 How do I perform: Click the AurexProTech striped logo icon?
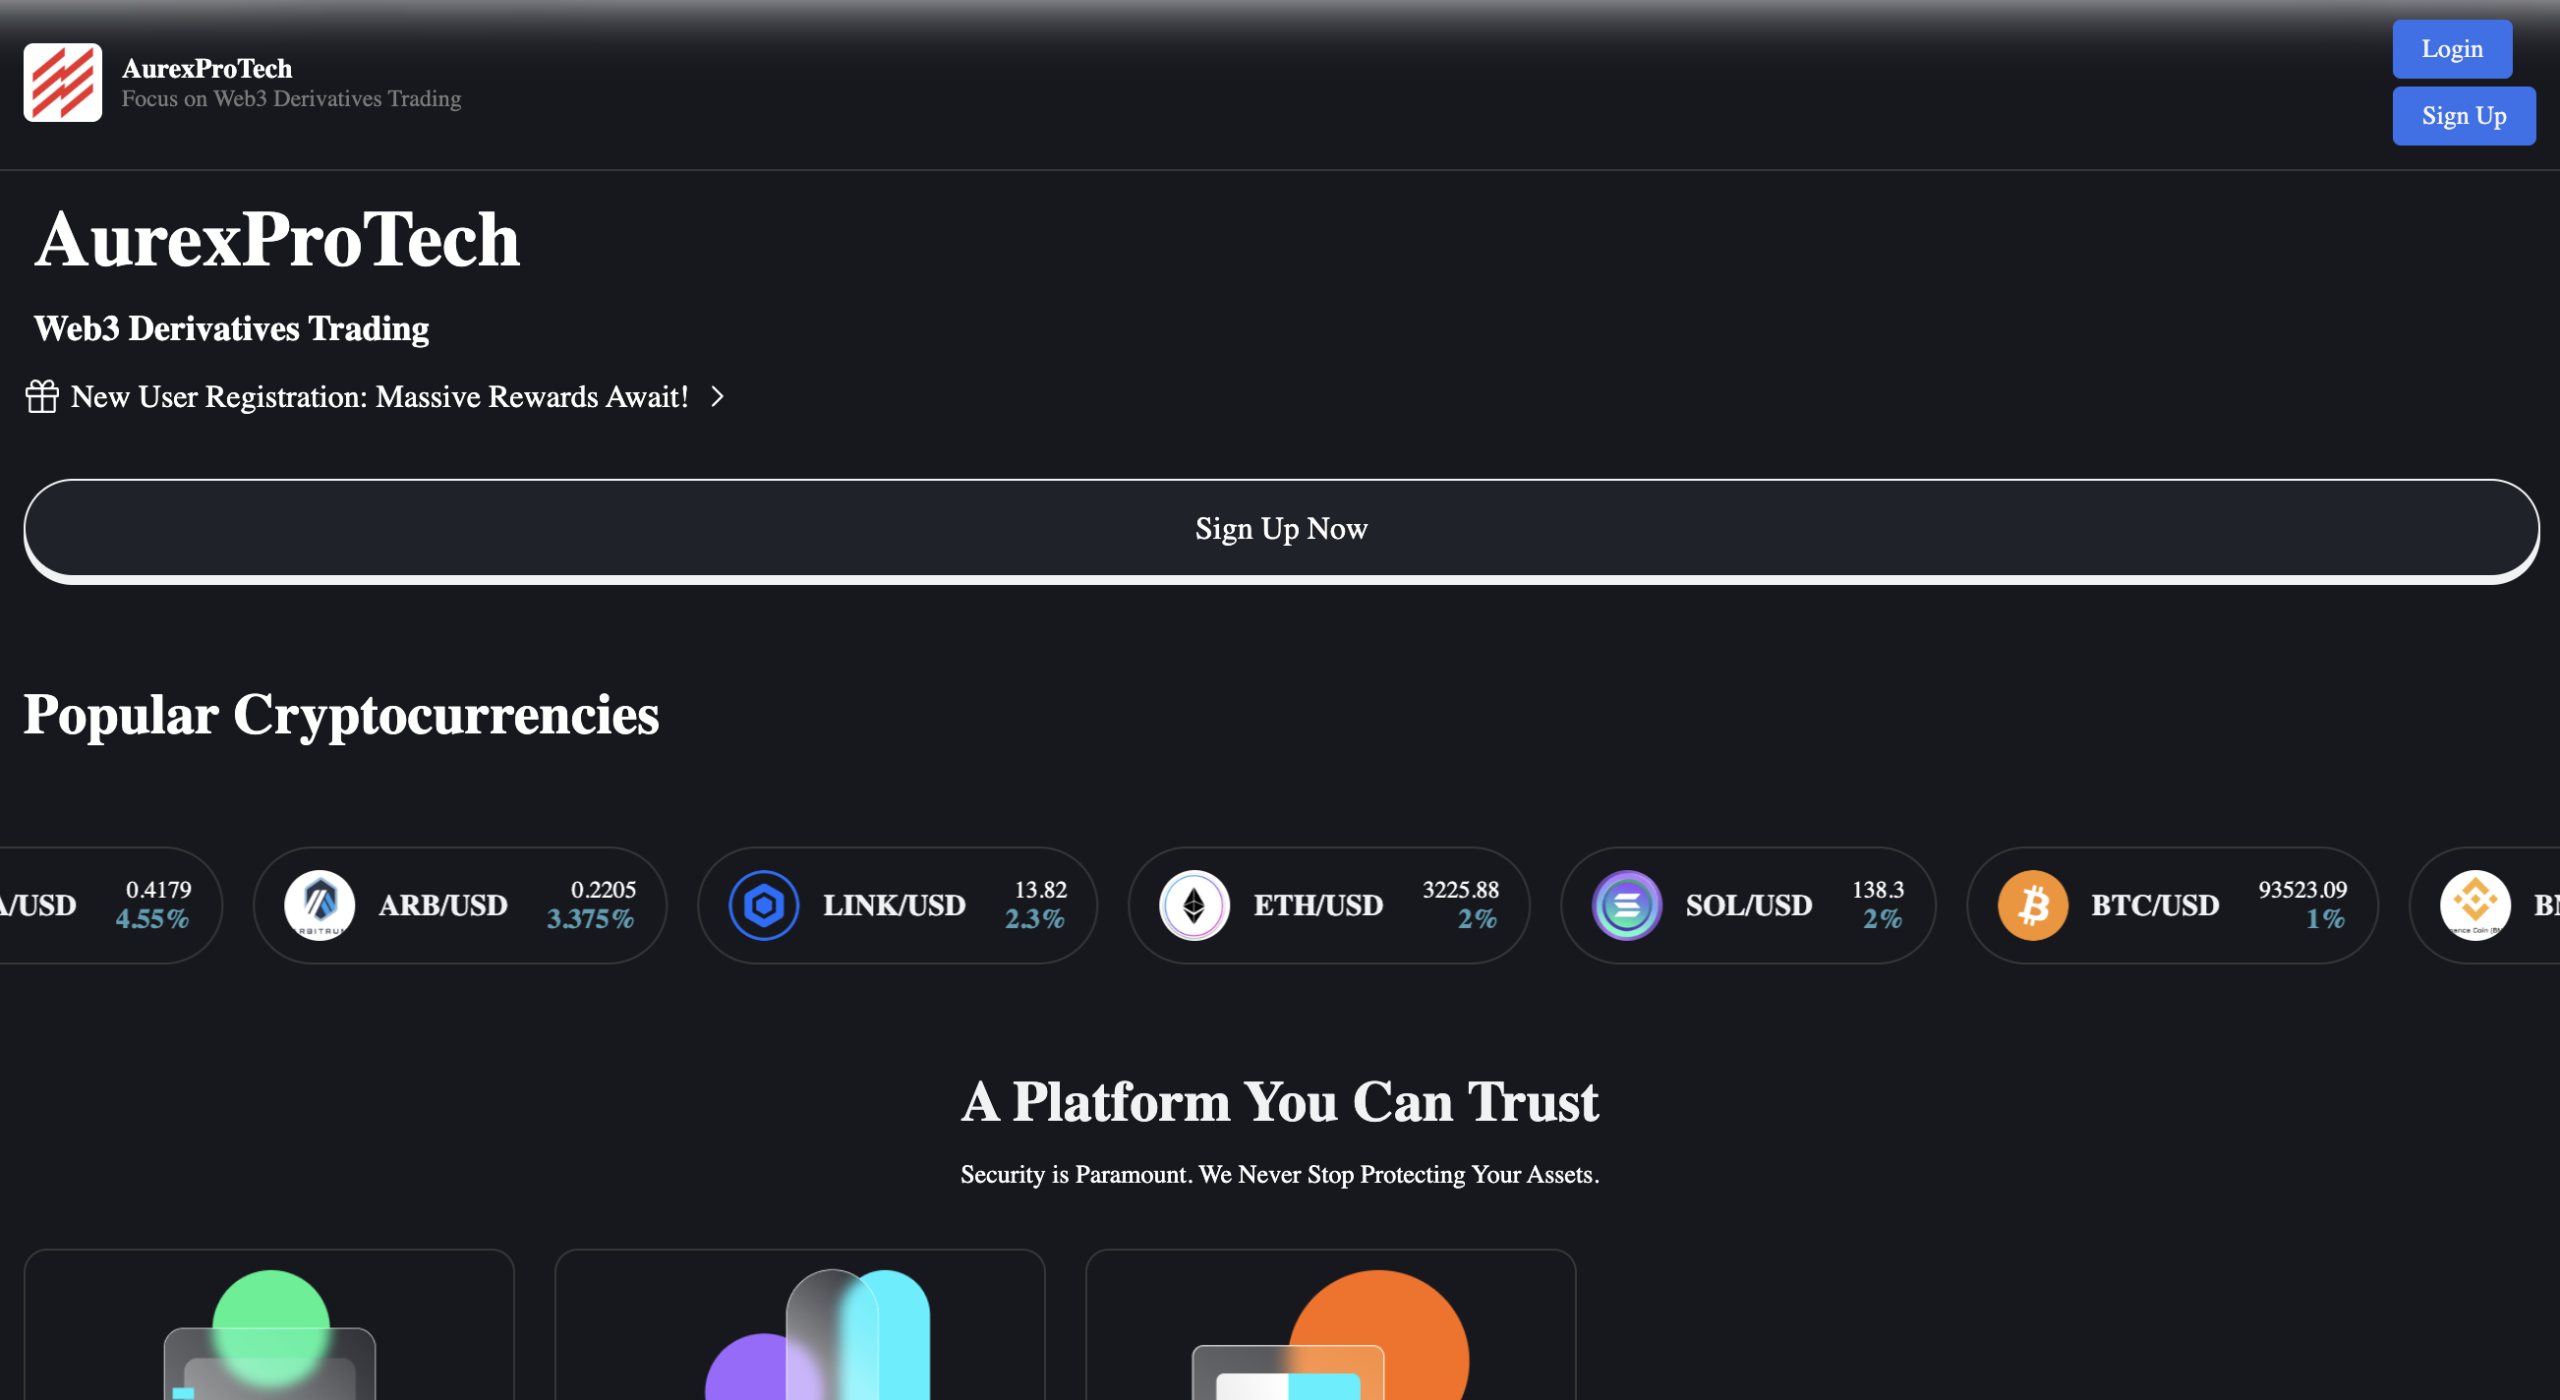click(62, 82)
